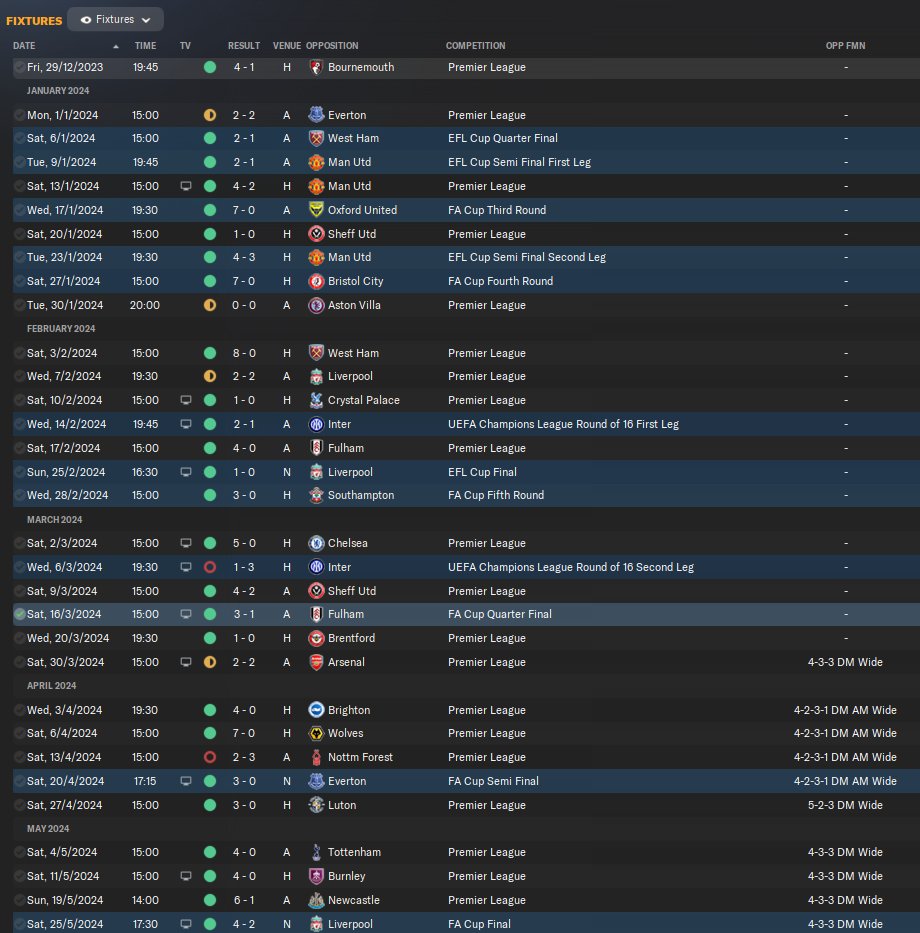Click the FIXTURES title label
920x933 pixels.
click(x=34, y=21)
